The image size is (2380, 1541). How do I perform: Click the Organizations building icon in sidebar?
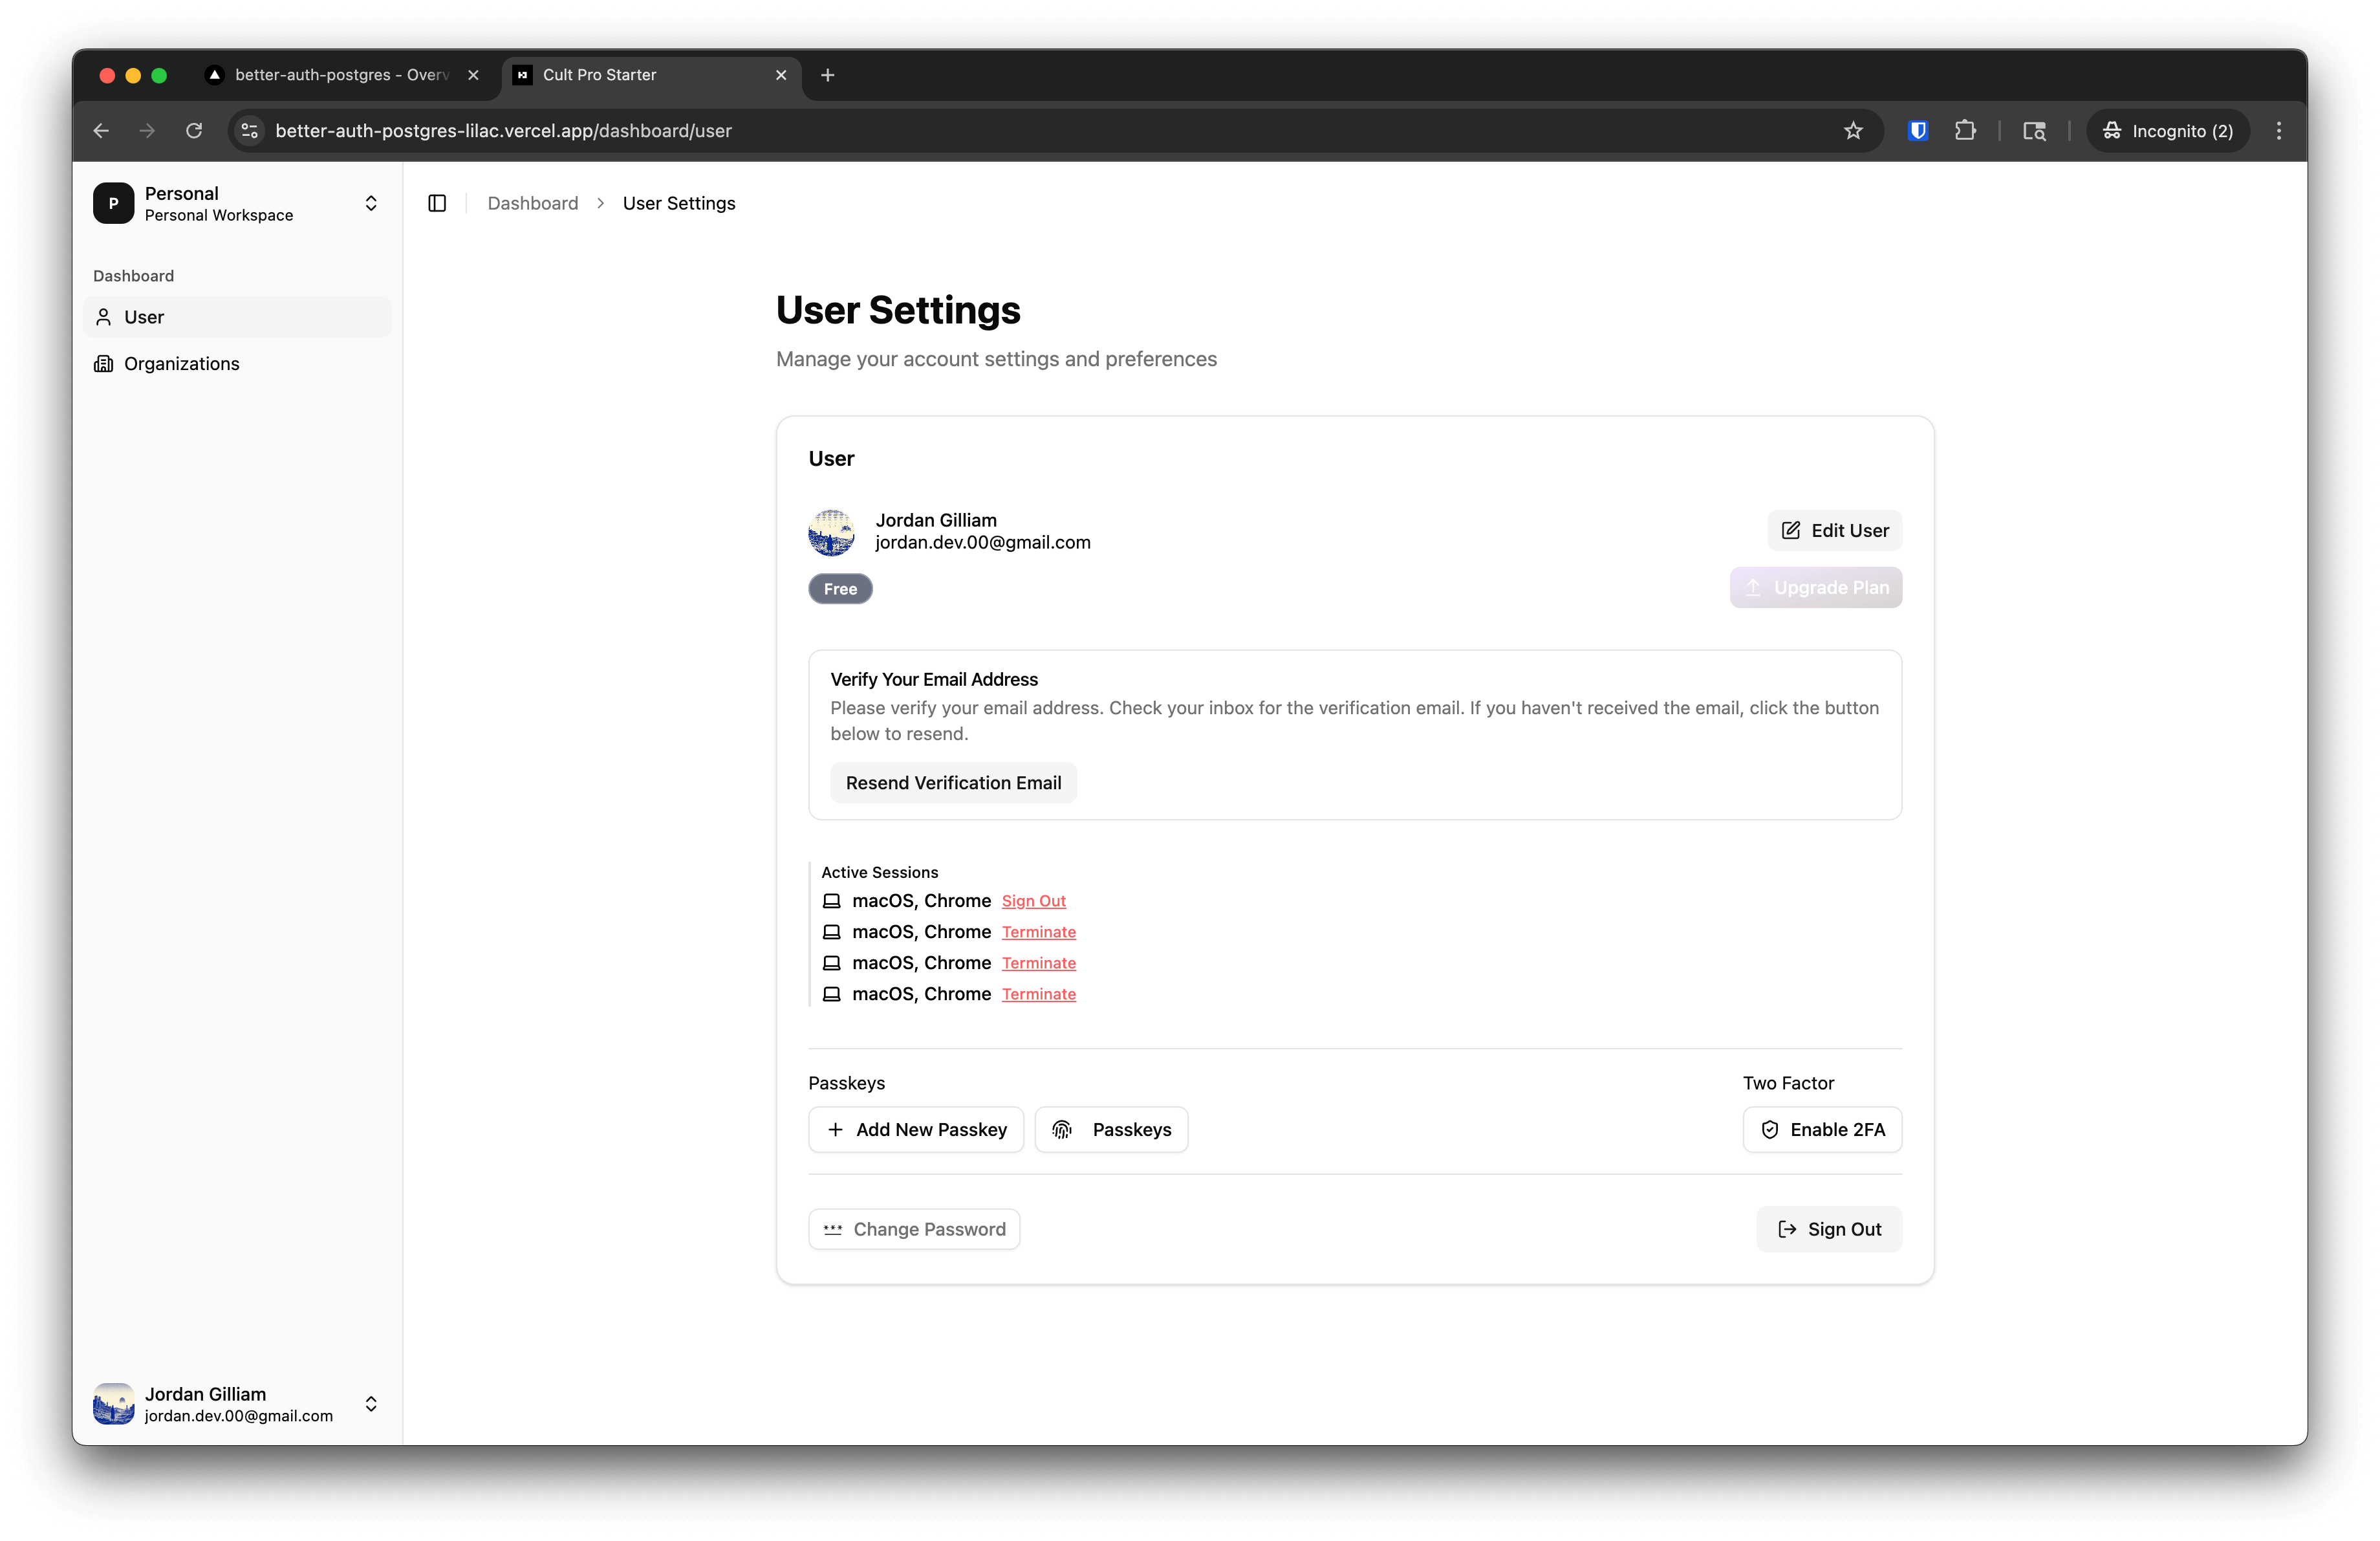[105, 363]
